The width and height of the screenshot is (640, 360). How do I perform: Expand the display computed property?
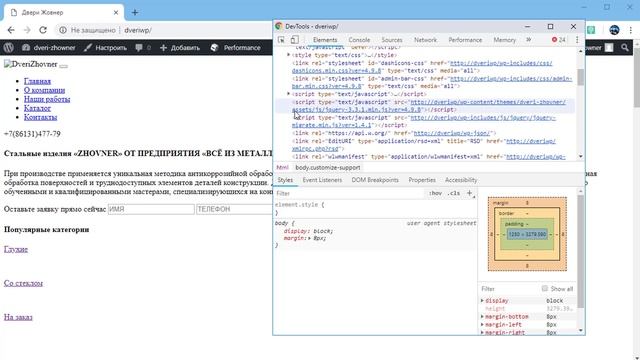point(482,301)
